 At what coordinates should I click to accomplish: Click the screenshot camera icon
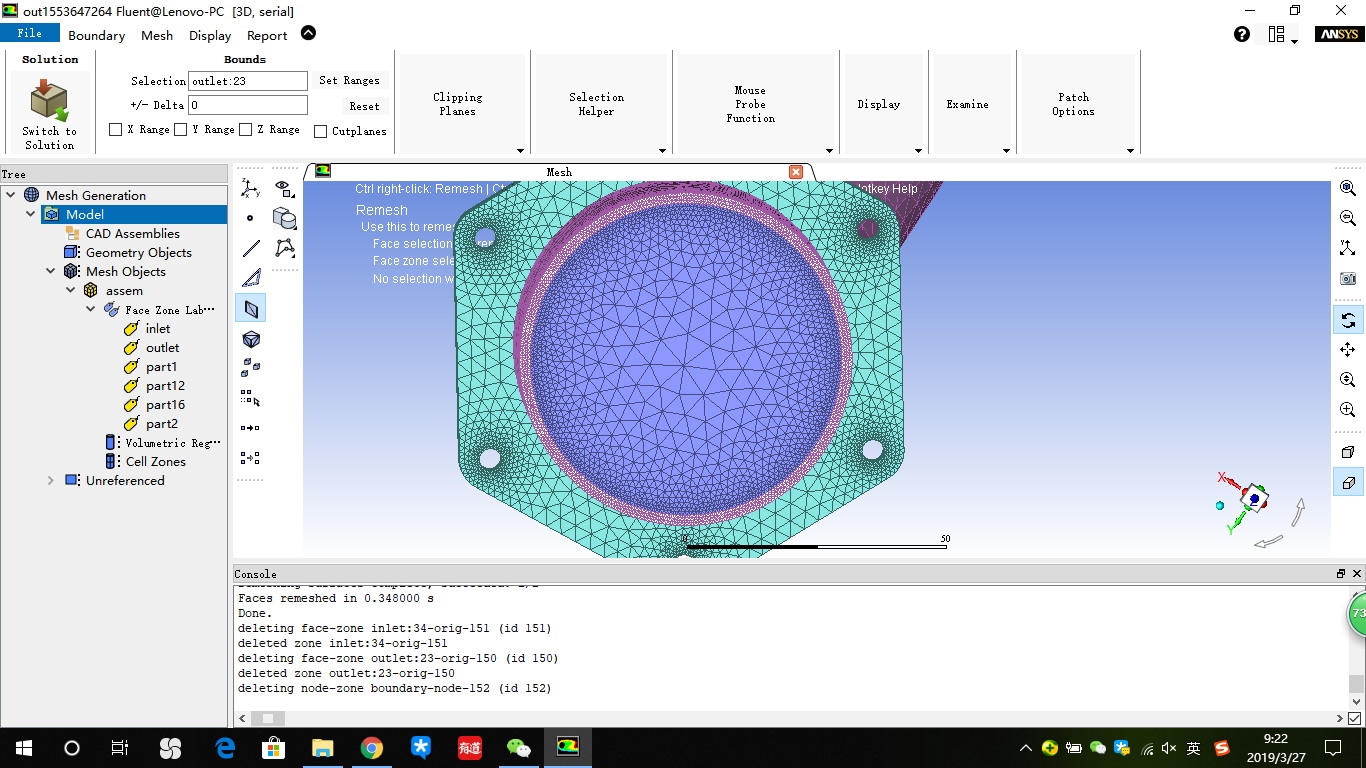[x=1348, y=278]
